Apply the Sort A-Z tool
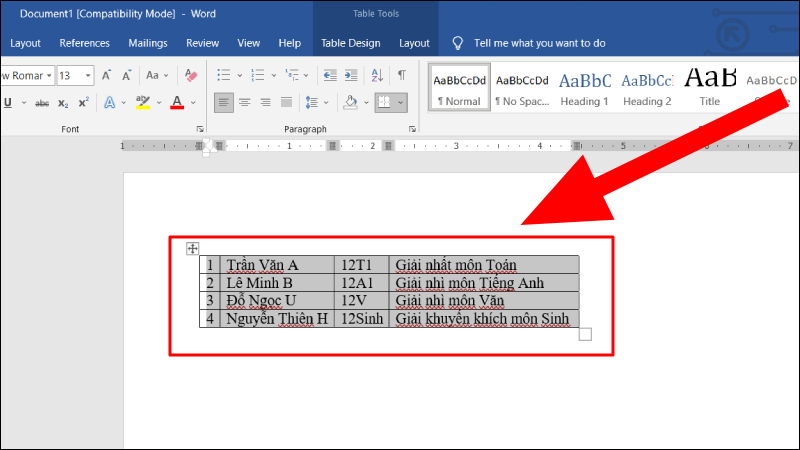The image size is (800, 450). [377, 75]
